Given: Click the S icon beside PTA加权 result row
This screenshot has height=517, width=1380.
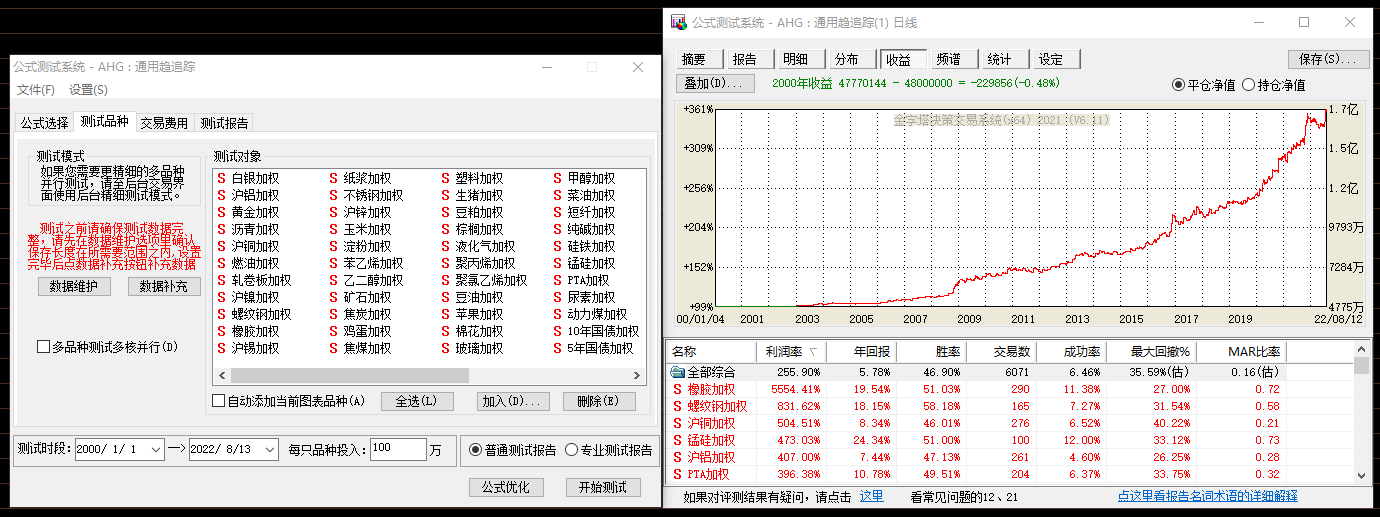Looking at the screenshot, I should pos(678,474).
